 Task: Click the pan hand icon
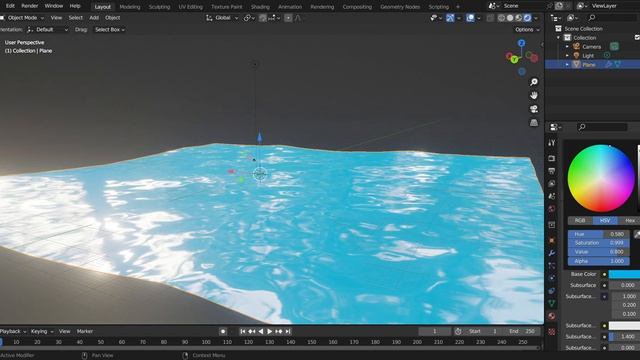[533, 96]
